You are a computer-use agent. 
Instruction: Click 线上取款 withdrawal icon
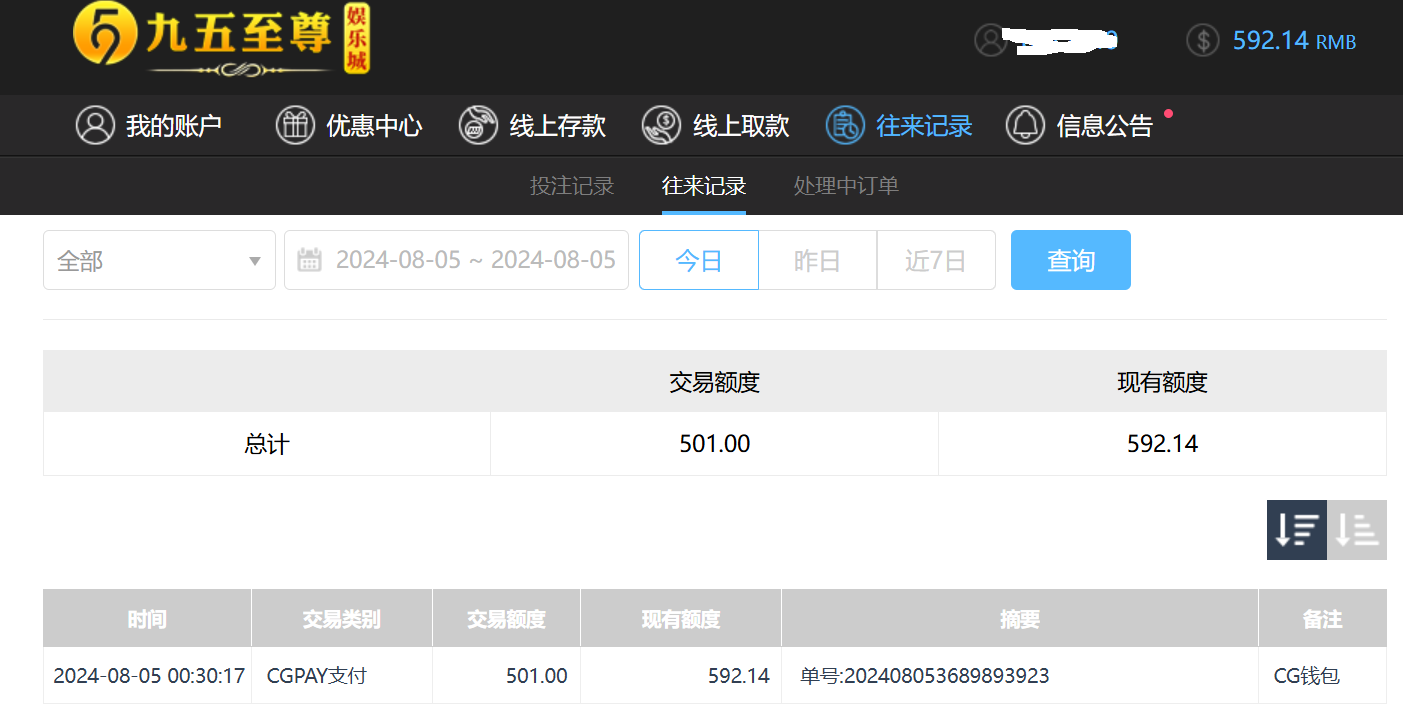pos(661,126)
